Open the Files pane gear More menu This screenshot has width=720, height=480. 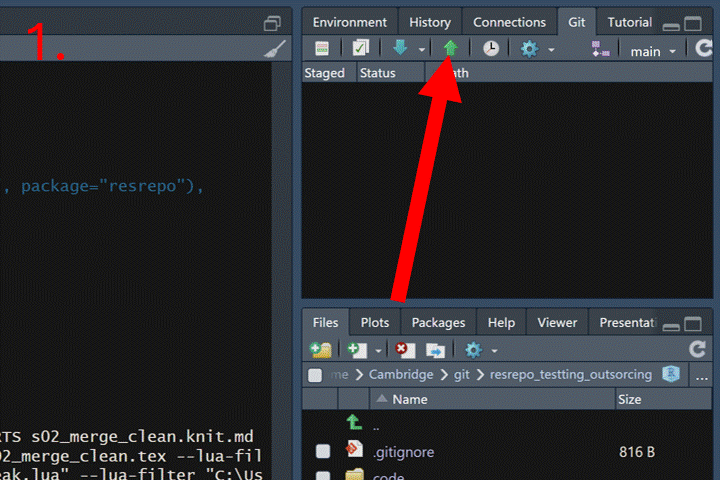473,350
